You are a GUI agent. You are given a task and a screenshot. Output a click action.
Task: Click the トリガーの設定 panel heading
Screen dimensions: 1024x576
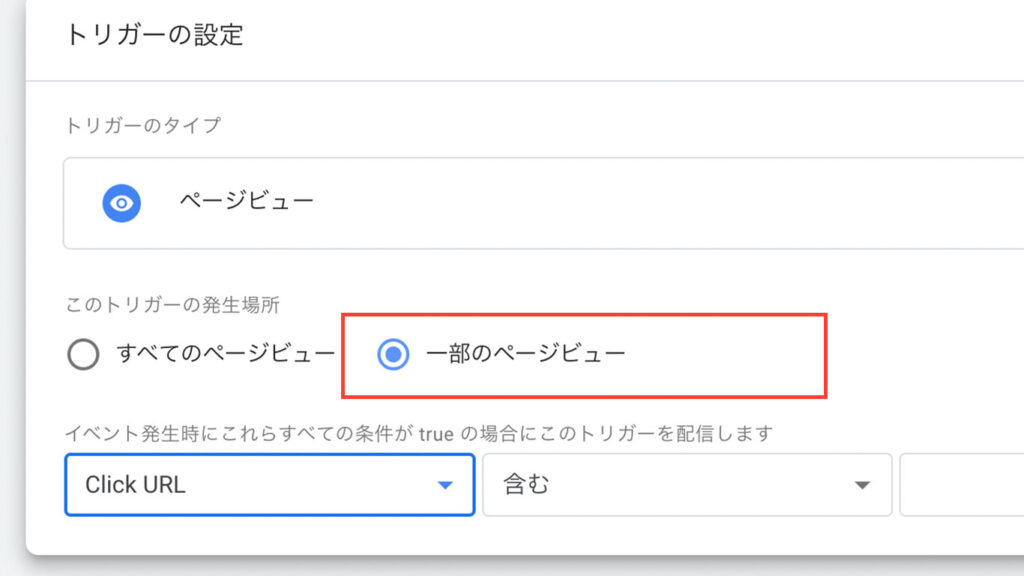click(x=155, y=35)
